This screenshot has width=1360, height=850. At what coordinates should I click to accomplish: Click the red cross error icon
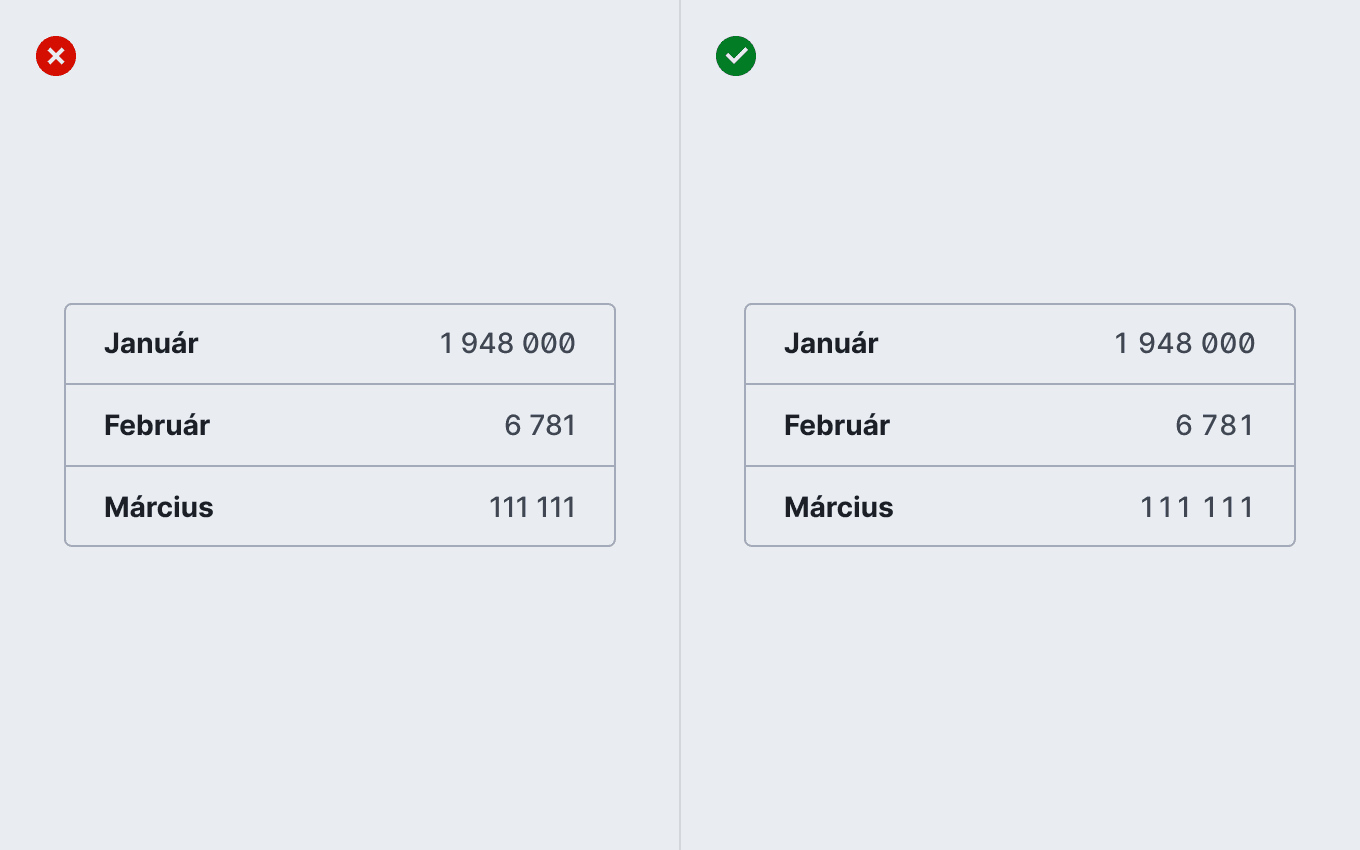tap(56, 56)
